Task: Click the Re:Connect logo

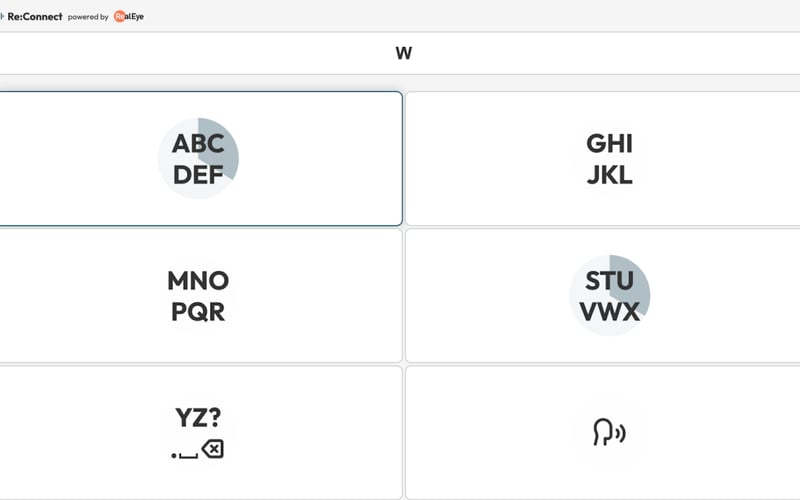Action: pos(34,16)
